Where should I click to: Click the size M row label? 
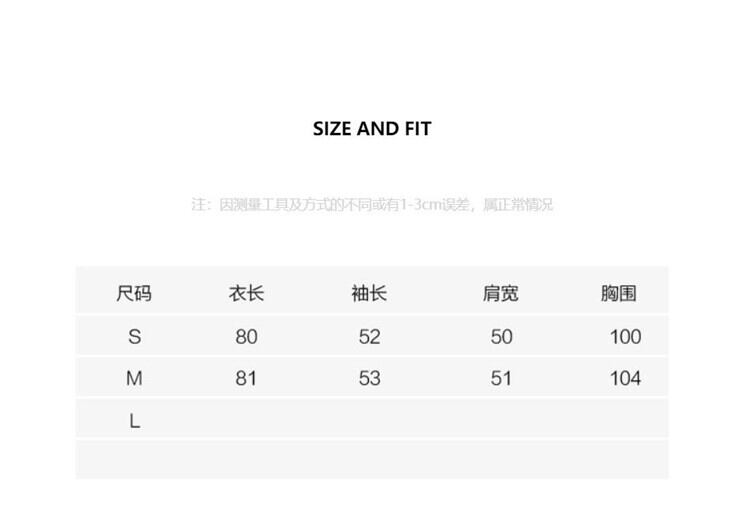134,379
